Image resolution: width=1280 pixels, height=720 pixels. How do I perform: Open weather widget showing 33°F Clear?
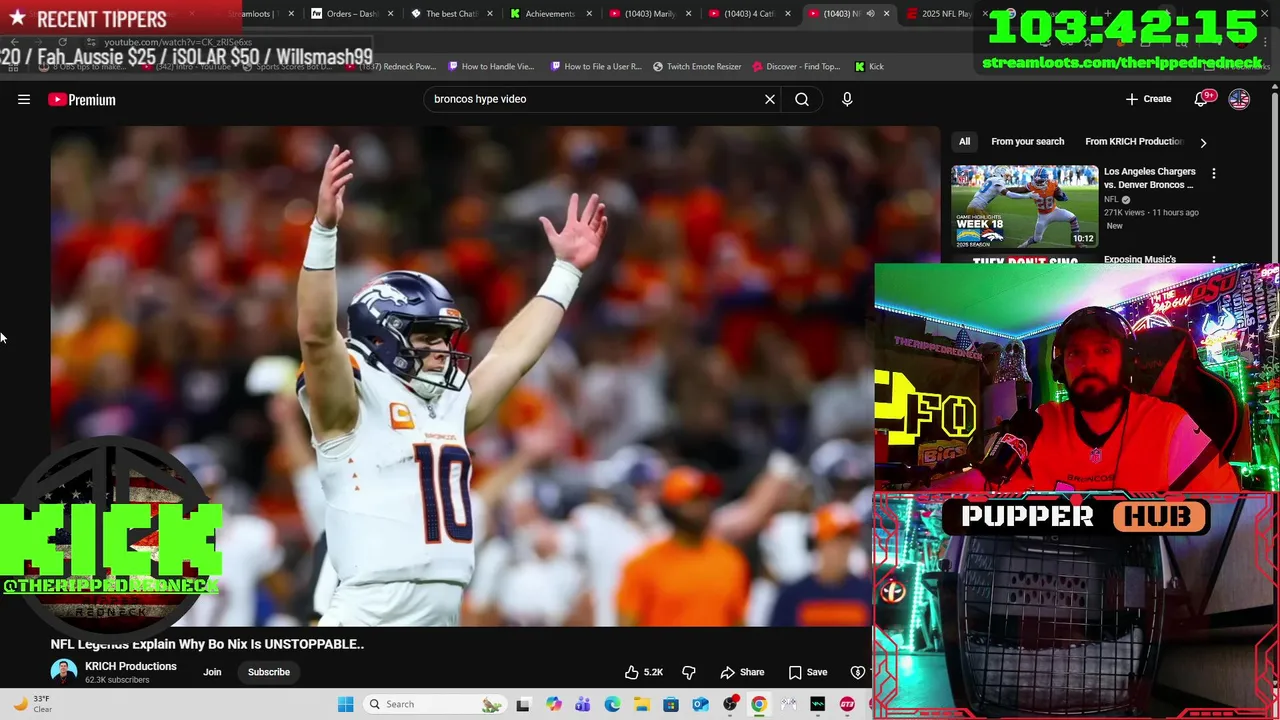click(x=32, y=704)
